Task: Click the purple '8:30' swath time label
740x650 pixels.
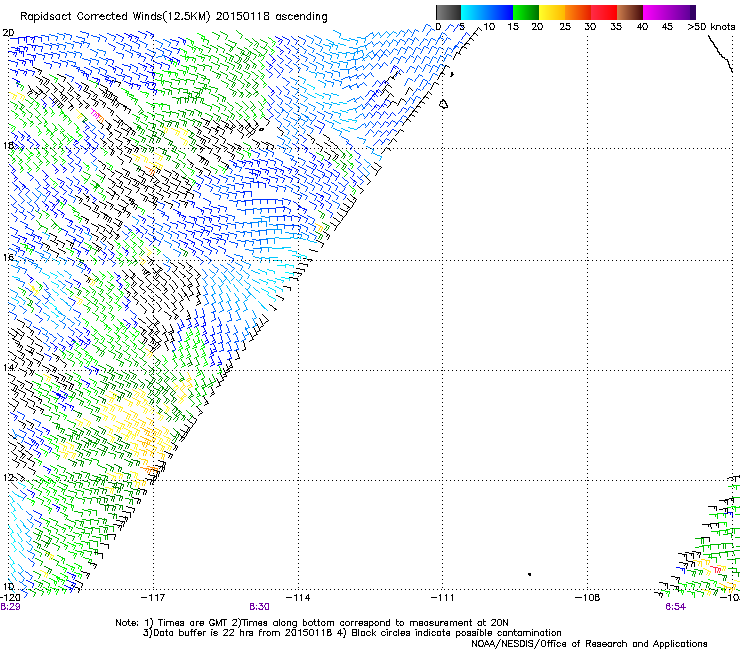Action: 260,607
